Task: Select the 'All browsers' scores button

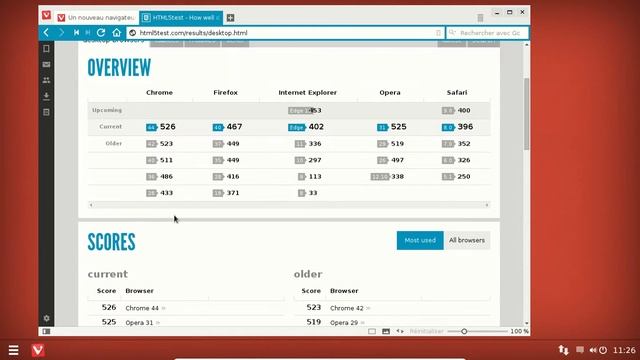Action: [x=467, y=240]
